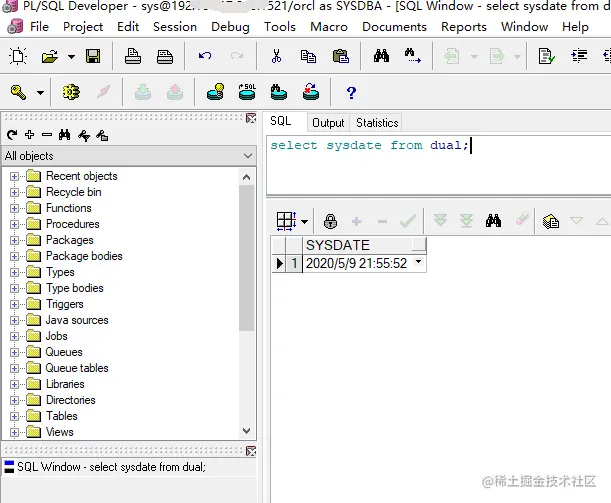611x503 pixels.
Task: Click the result grid layout icon
Action: point(286,221)
